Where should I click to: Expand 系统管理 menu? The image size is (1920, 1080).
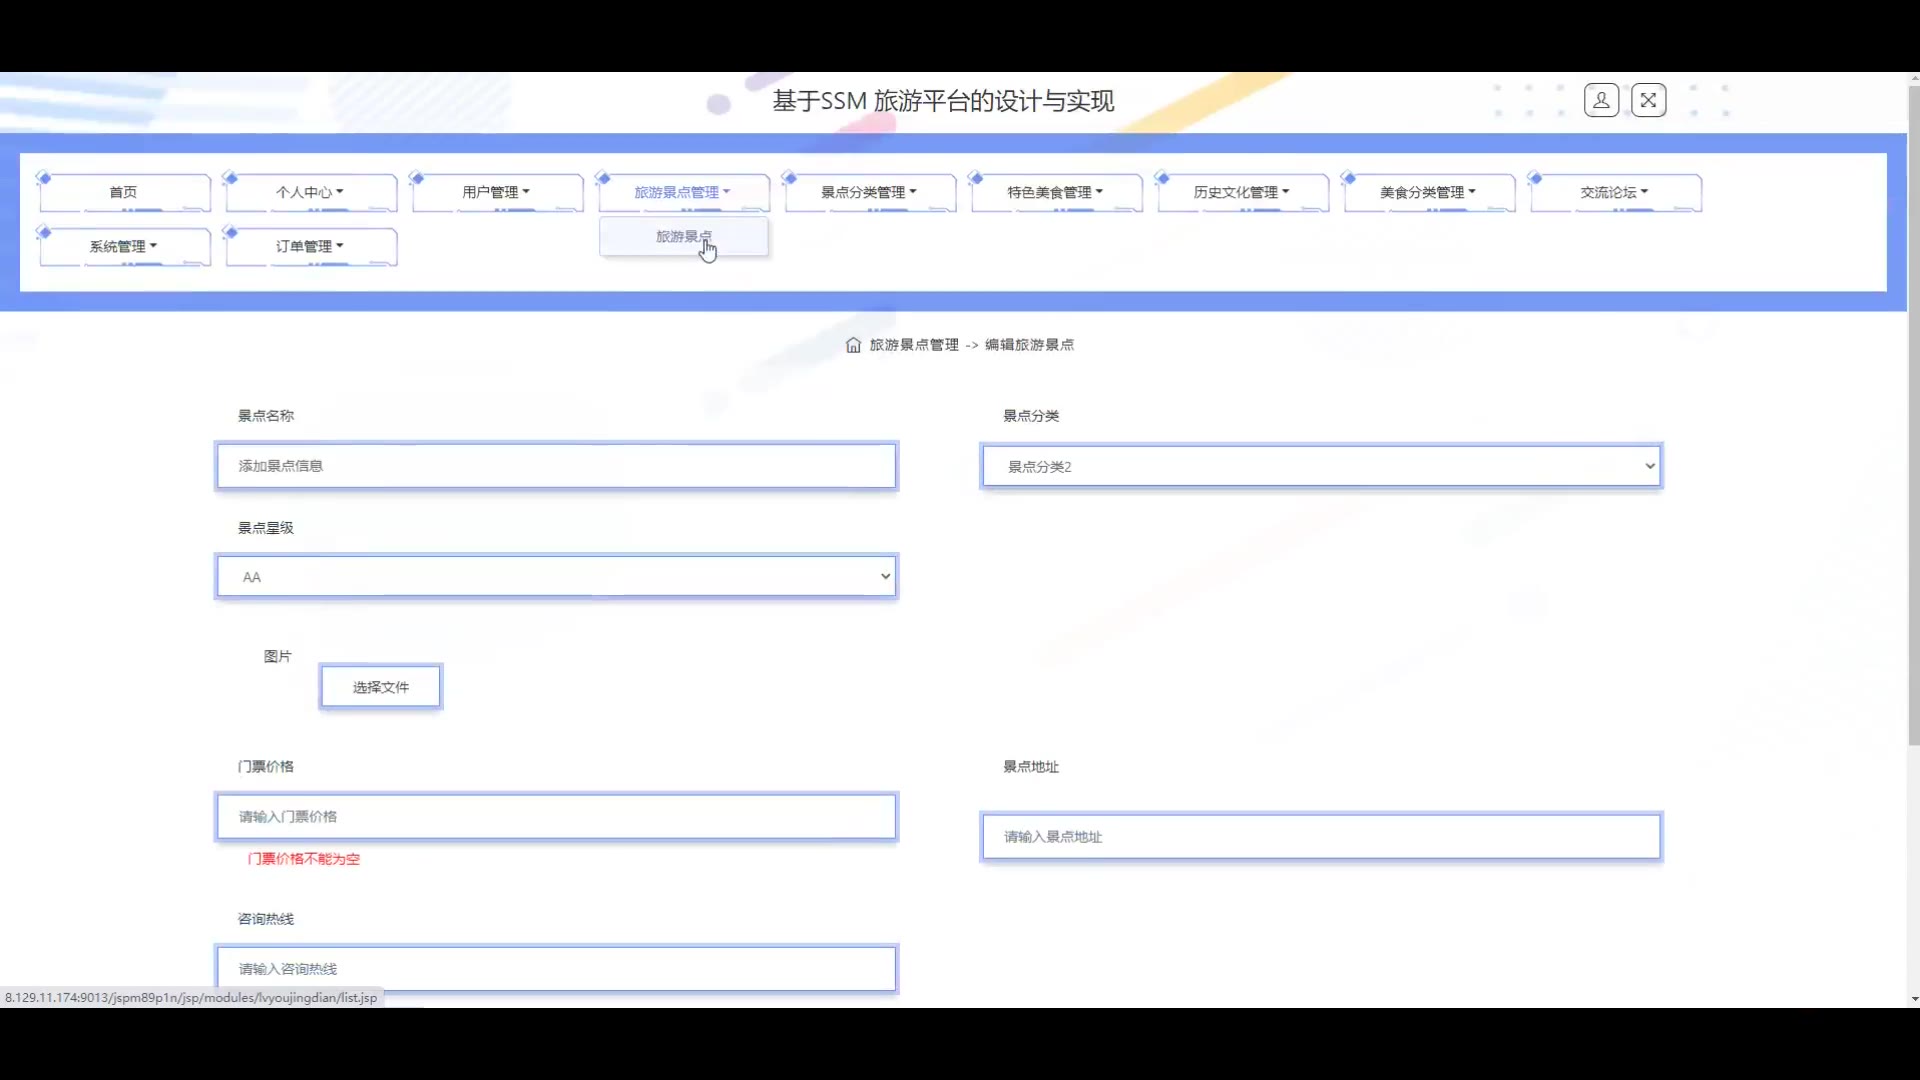coord(123,246)
